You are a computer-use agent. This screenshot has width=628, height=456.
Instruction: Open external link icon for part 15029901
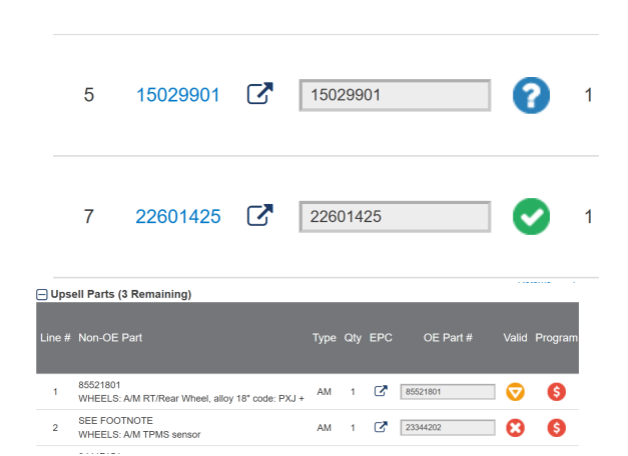(x=260, y=95)
